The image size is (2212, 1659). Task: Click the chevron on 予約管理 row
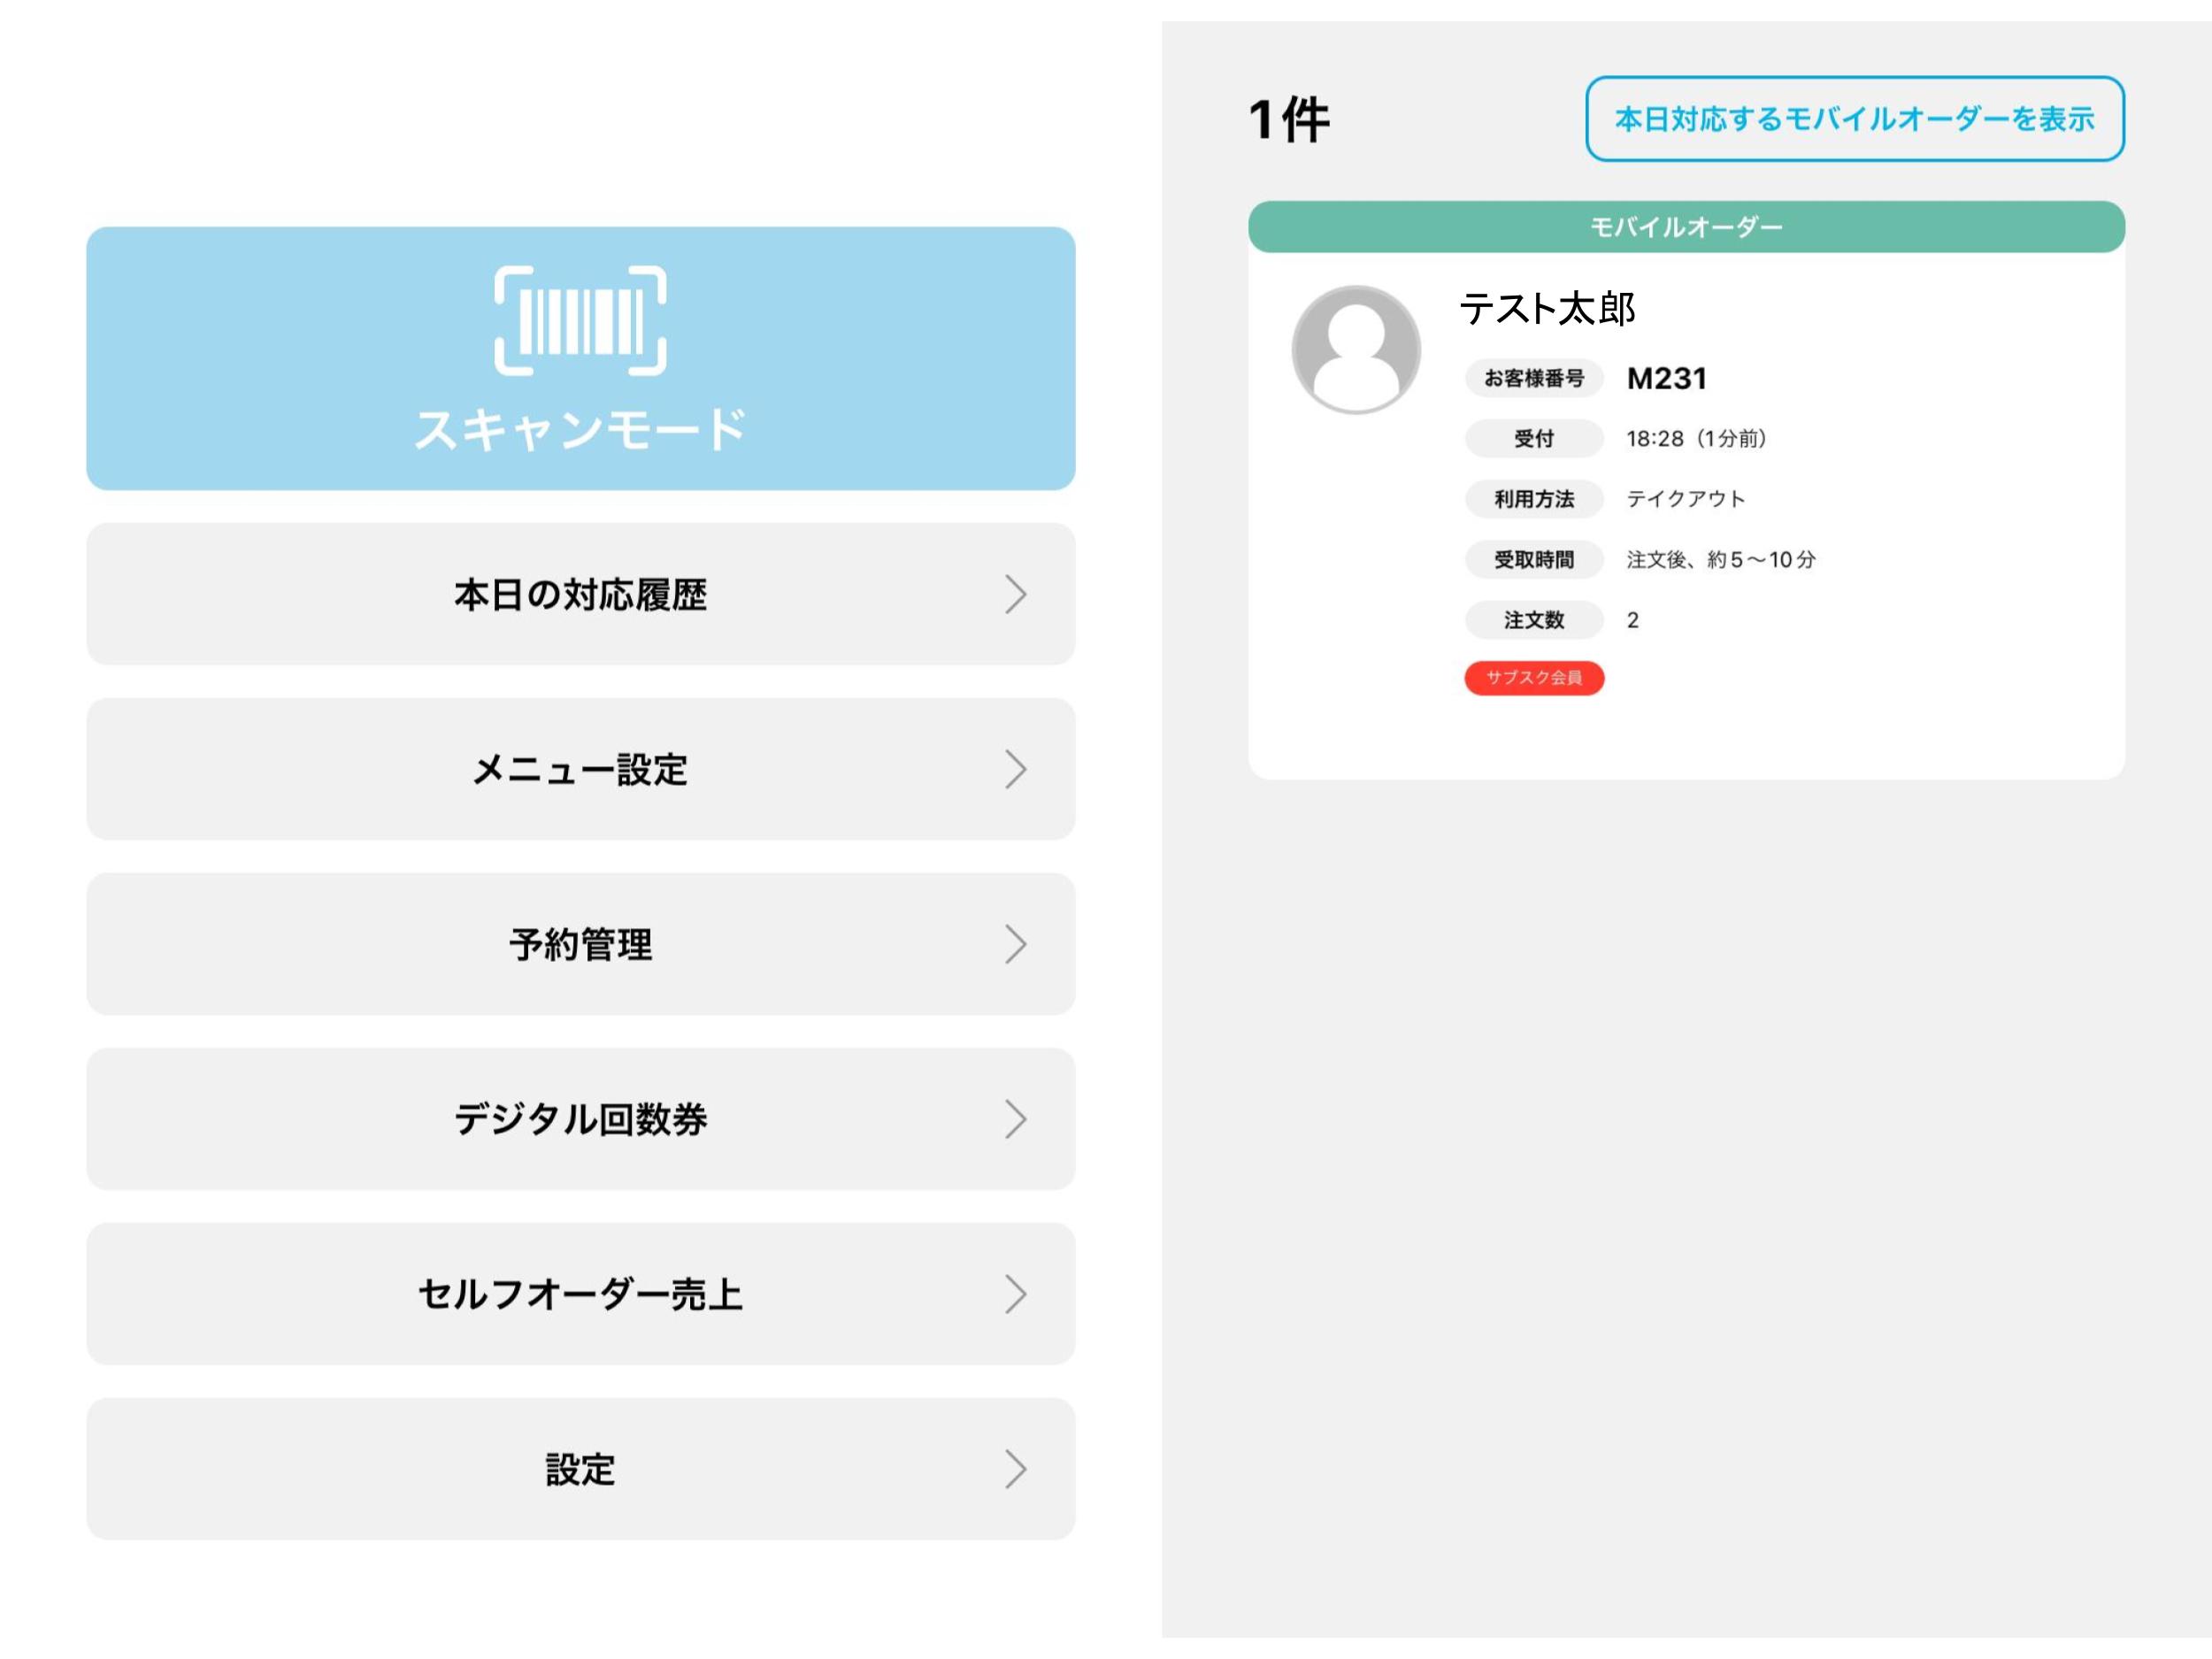1015,944
